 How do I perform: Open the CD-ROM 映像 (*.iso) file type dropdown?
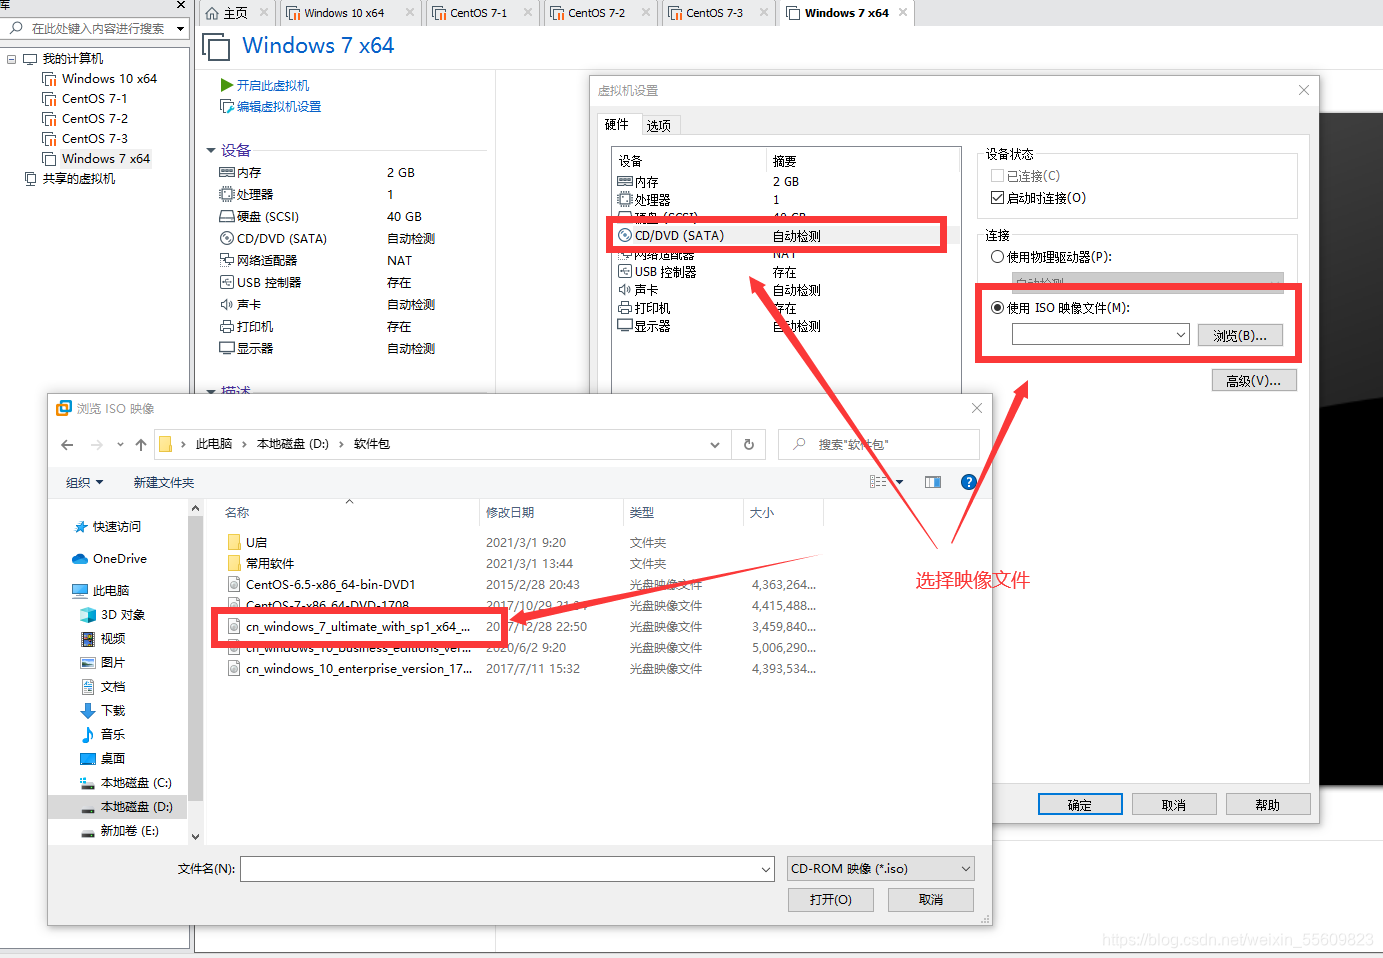(965, 869)
